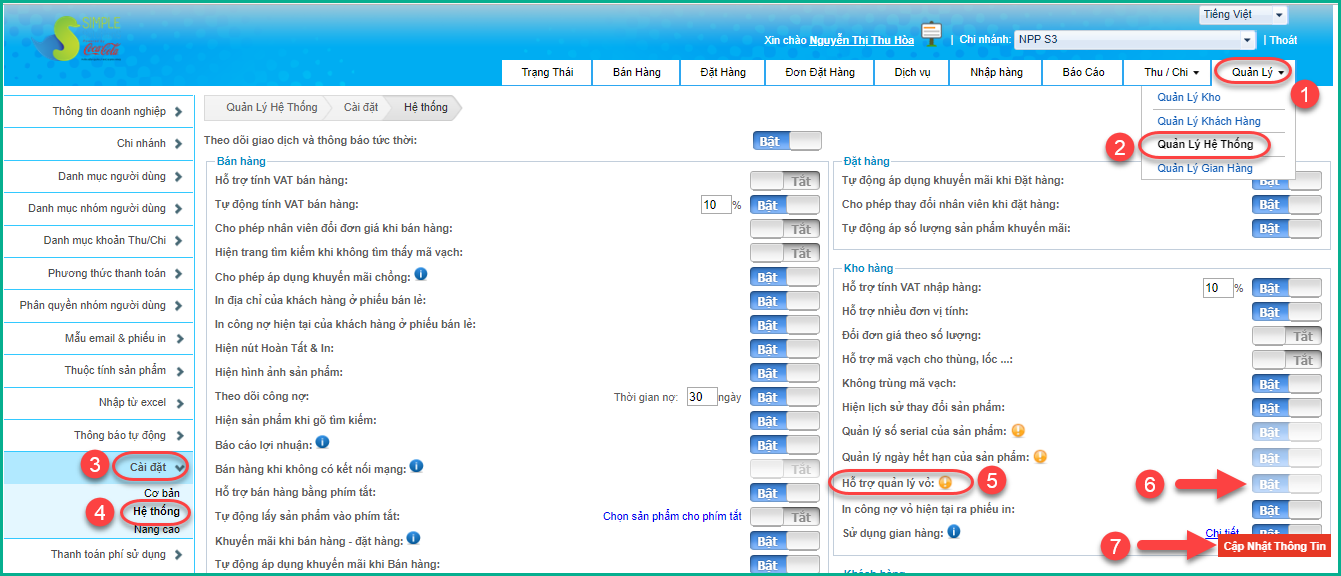Open the Báo Cáo menu tab
Screen dimensions: 1341x576
(1083, 72)
